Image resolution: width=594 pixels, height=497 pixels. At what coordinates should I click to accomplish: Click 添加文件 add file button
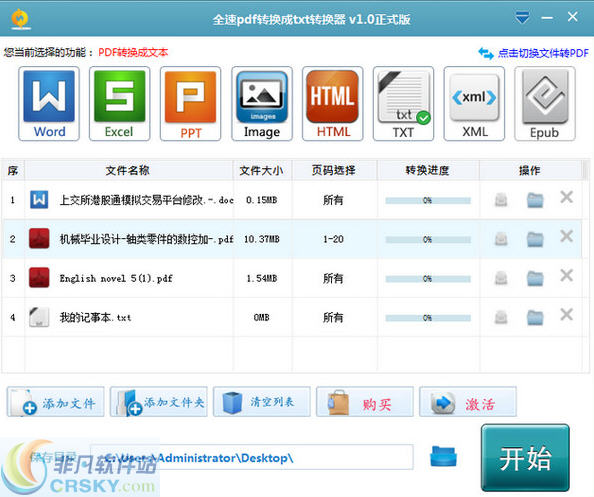(x=56, y=402)
